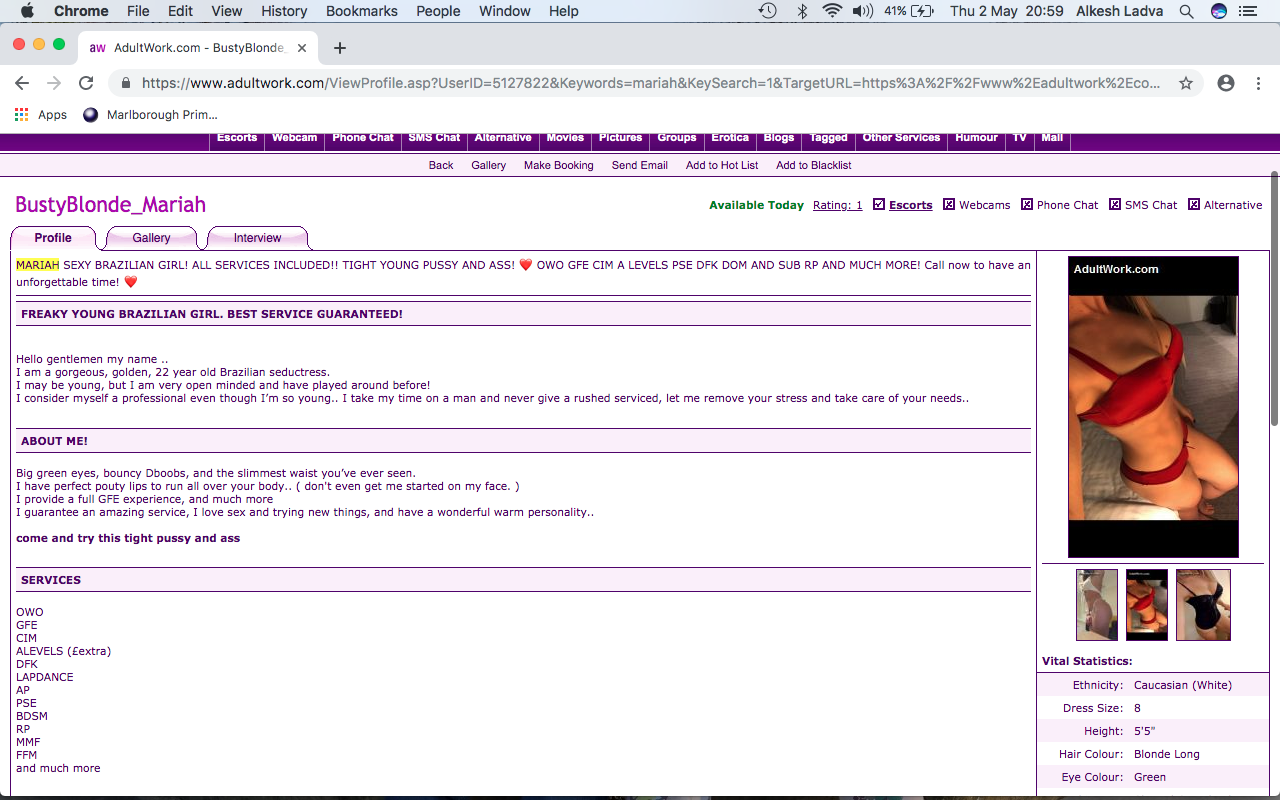Viewport: 1280px width, 800px height.
Task: Click the Thu 2 May 20:59 clock
Action: pyautogui.click(x=1006, y=11)
